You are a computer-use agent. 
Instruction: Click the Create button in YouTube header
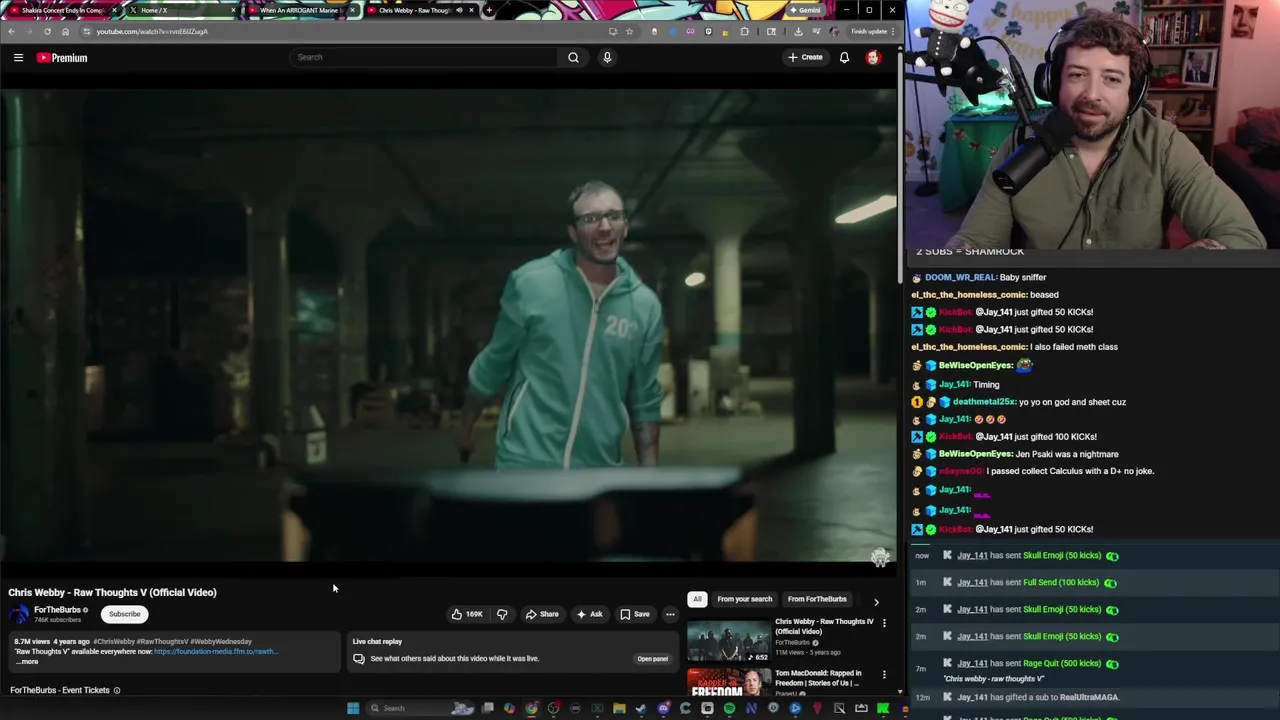click(x=805, y=57)
